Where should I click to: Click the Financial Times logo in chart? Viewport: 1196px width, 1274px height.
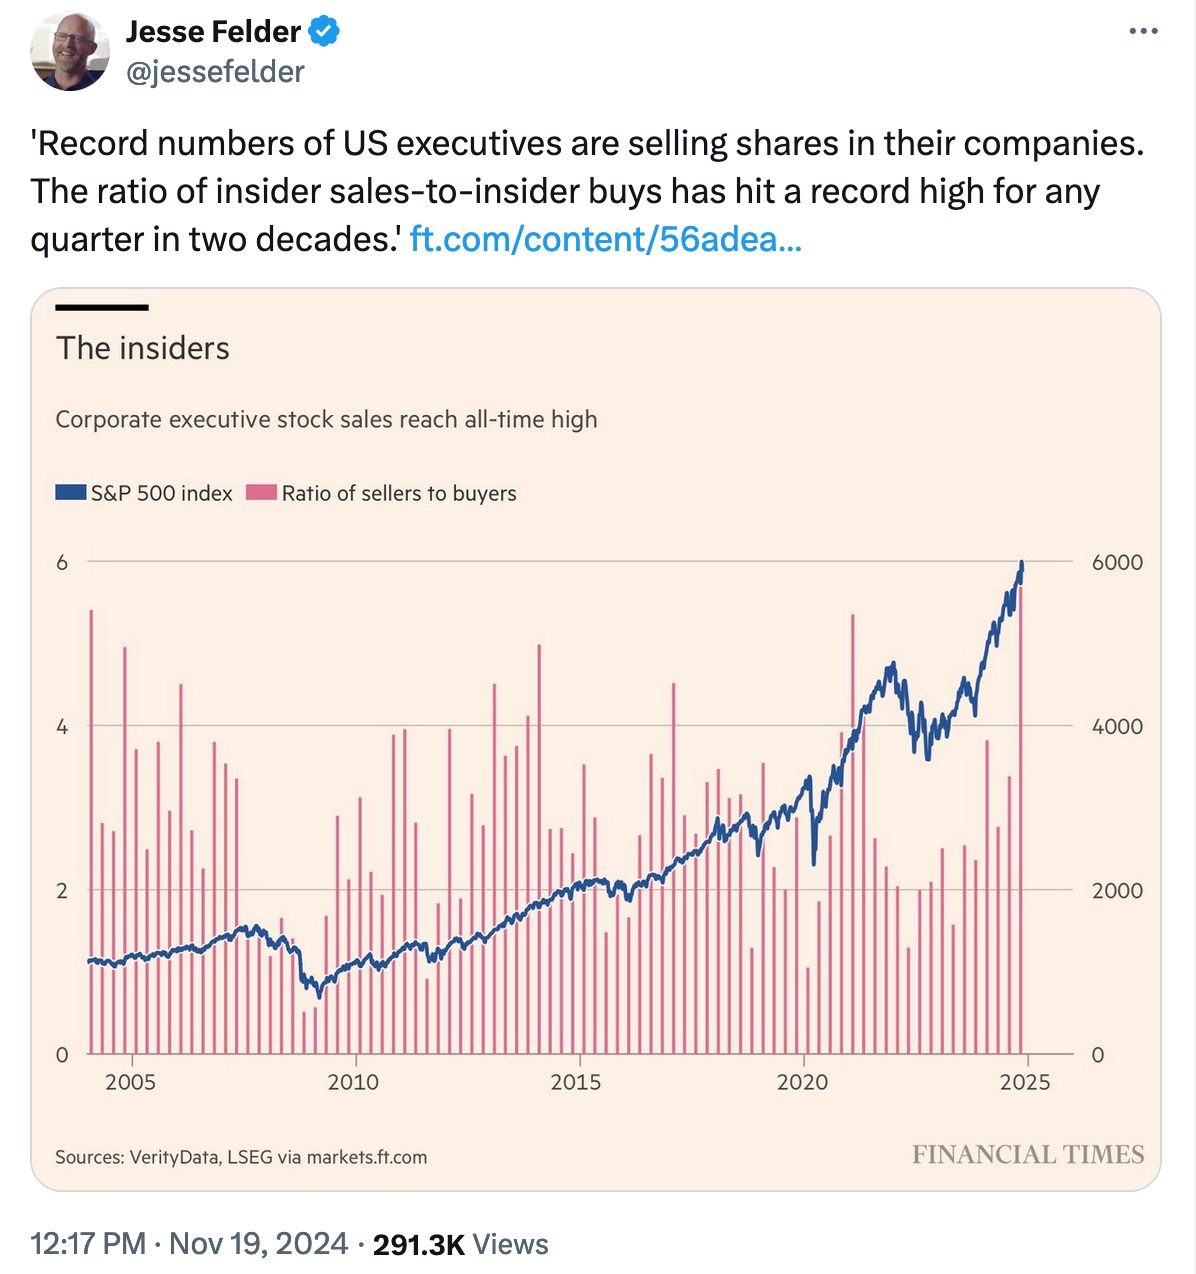pyautogui.click(x=1027, y=1155)
